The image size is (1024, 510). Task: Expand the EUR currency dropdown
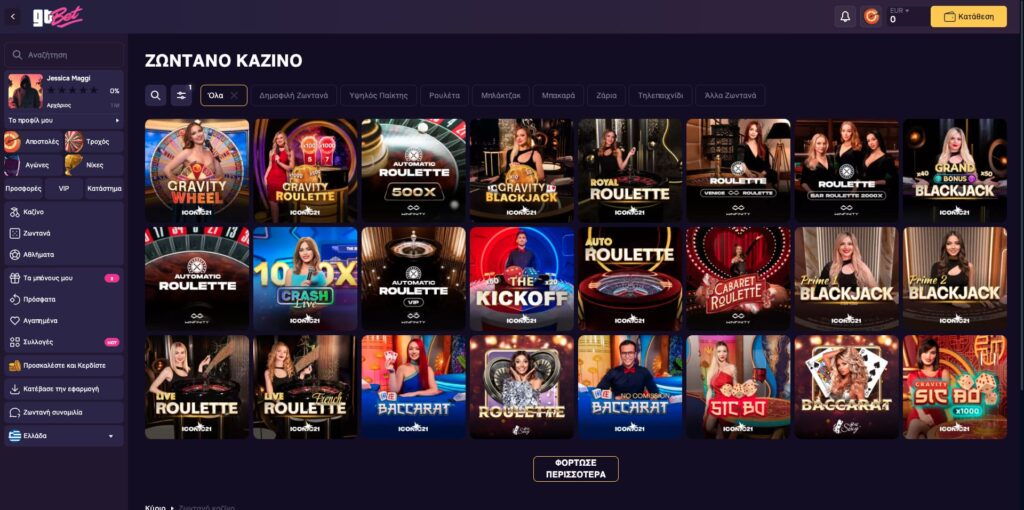(x=899, y=10)
